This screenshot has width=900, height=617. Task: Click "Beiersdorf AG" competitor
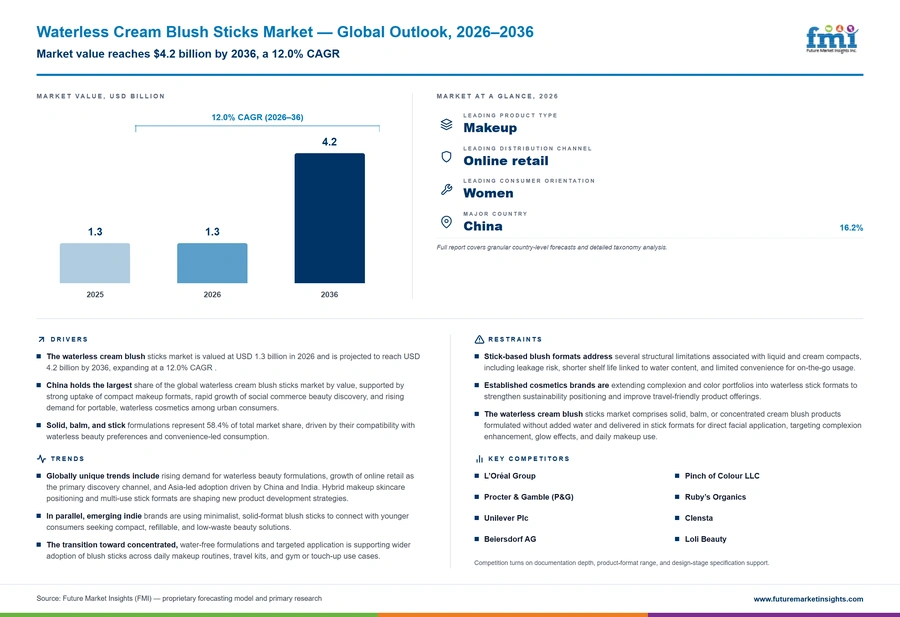point(510,539)
